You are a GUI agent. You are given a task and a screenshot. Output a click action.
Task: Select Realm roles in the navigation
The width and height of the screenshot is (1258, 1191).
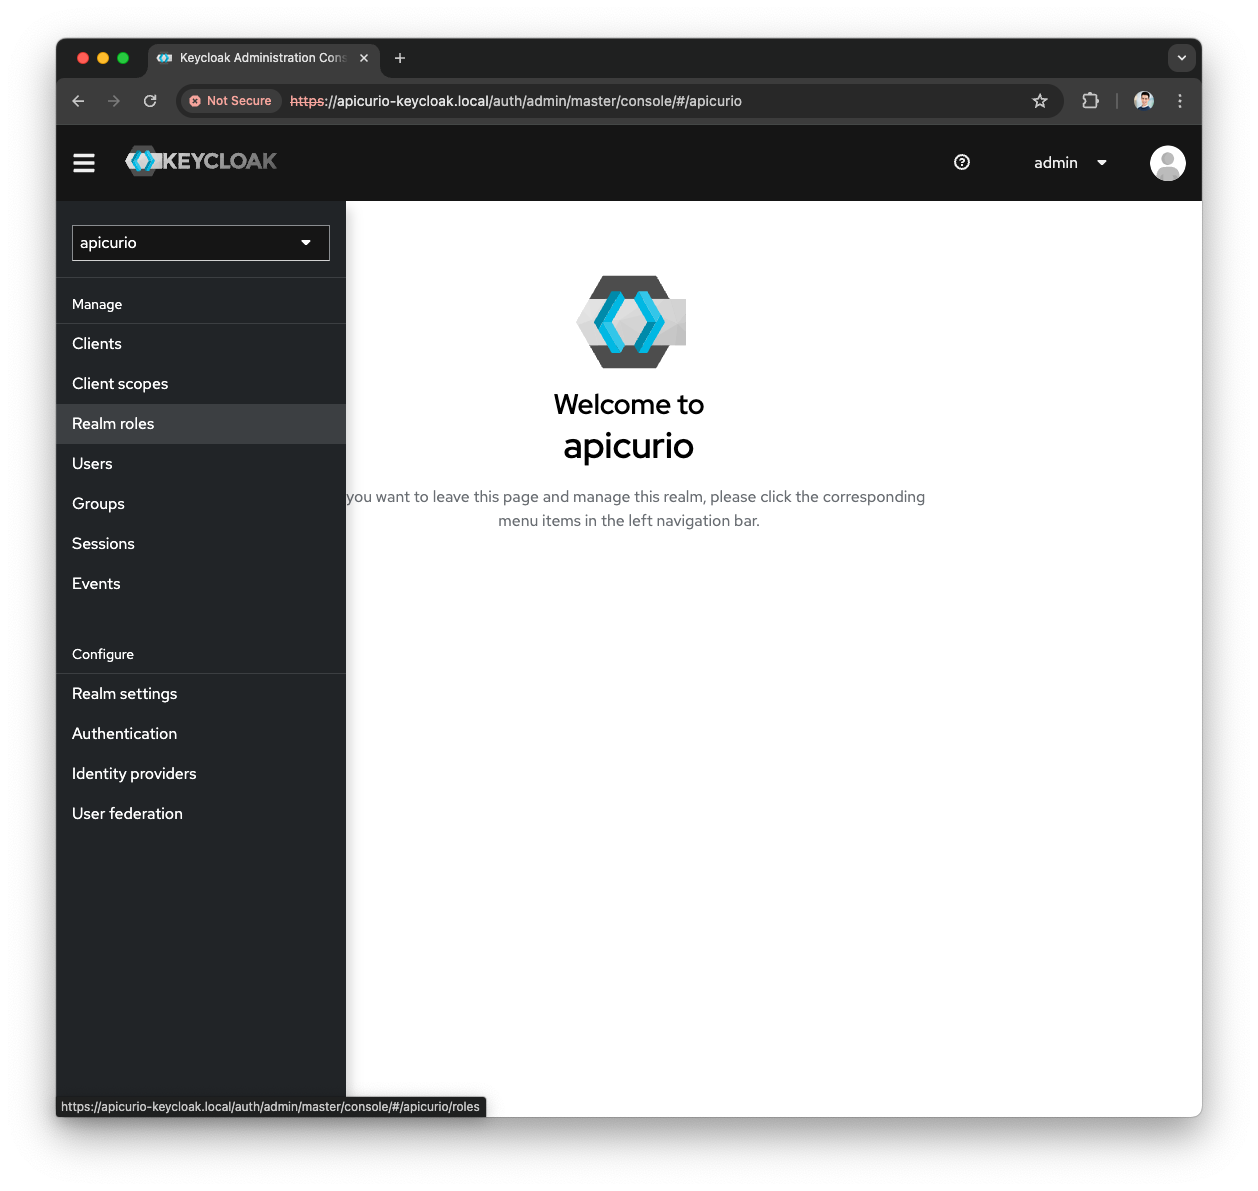point(113,424)
